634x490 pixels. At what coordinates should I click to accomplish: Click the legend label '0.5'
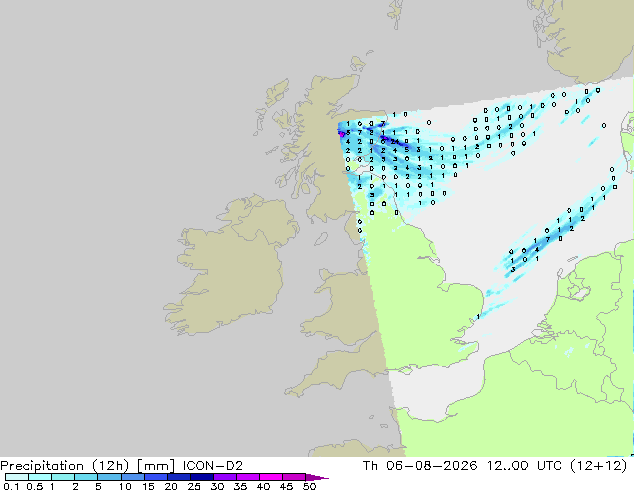(x=34, y=486)
